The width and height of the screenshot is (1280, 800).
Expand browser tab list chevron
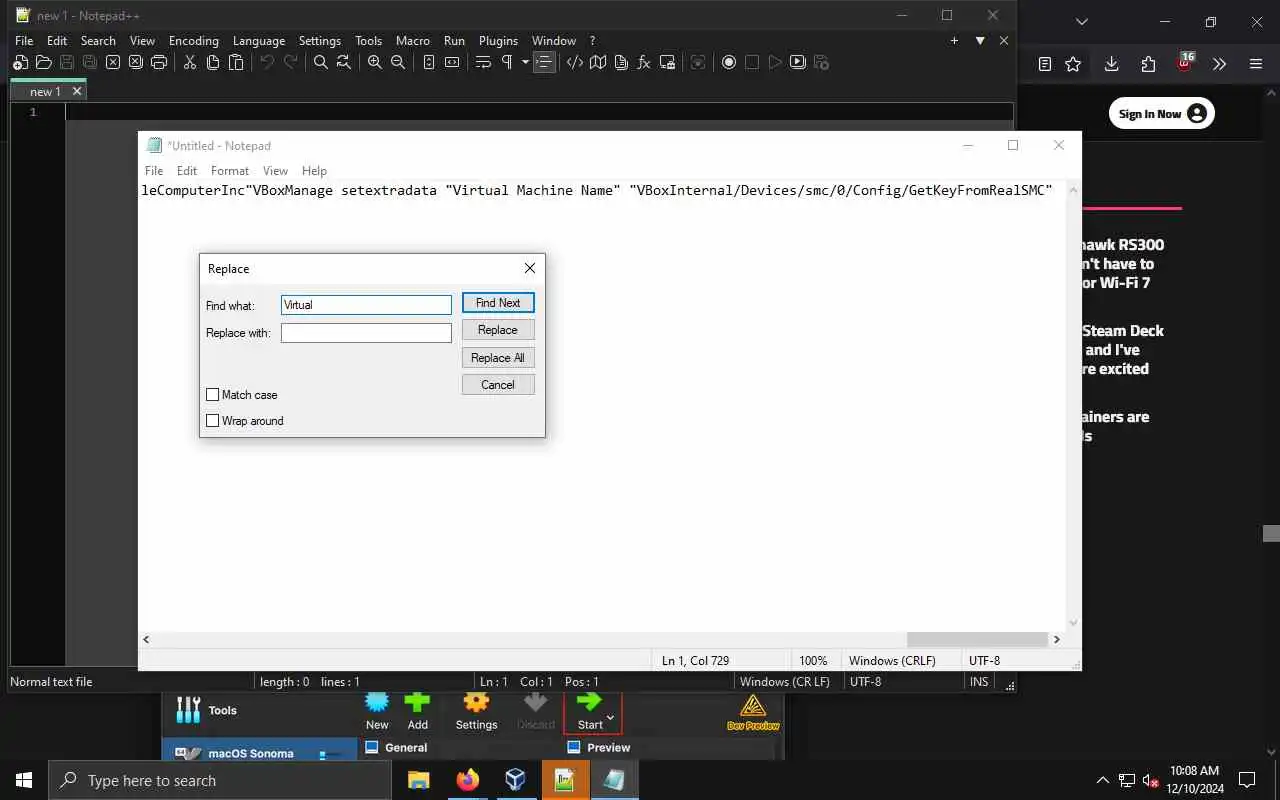(1082, 22)
